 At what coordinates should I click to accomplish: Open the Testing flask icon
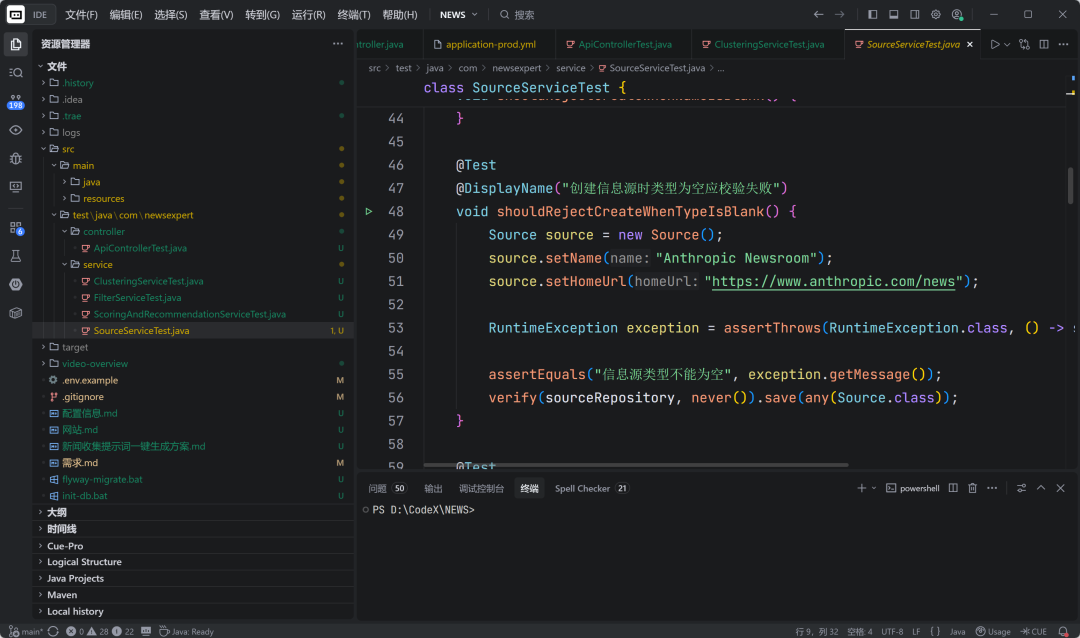coord(16,256)
